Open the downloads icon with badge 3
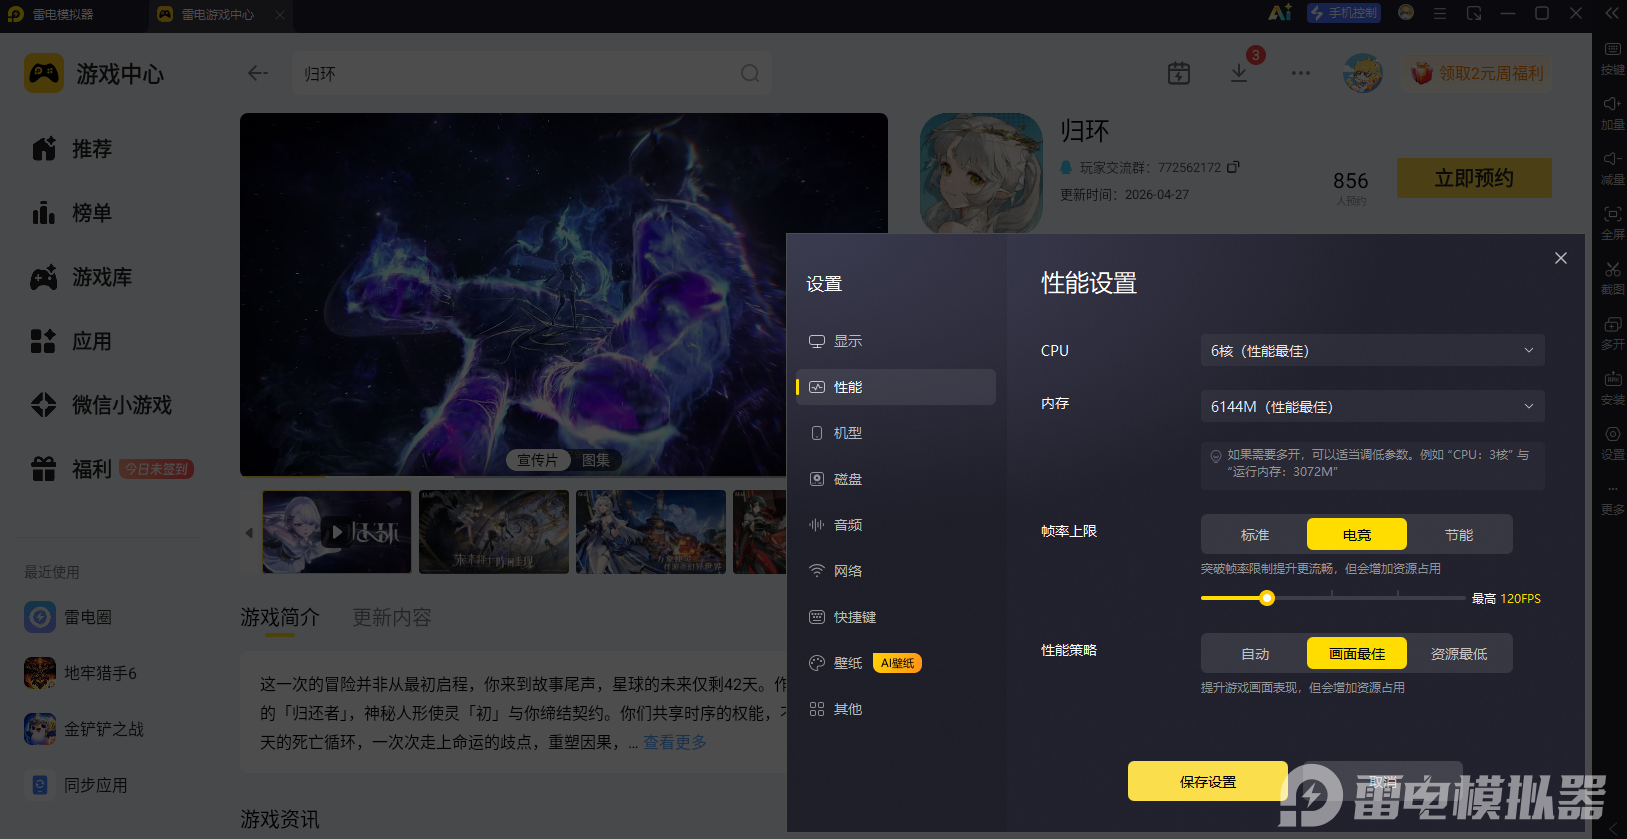The height and width of the screenshot is (839, 1627). click(1239, 73)
